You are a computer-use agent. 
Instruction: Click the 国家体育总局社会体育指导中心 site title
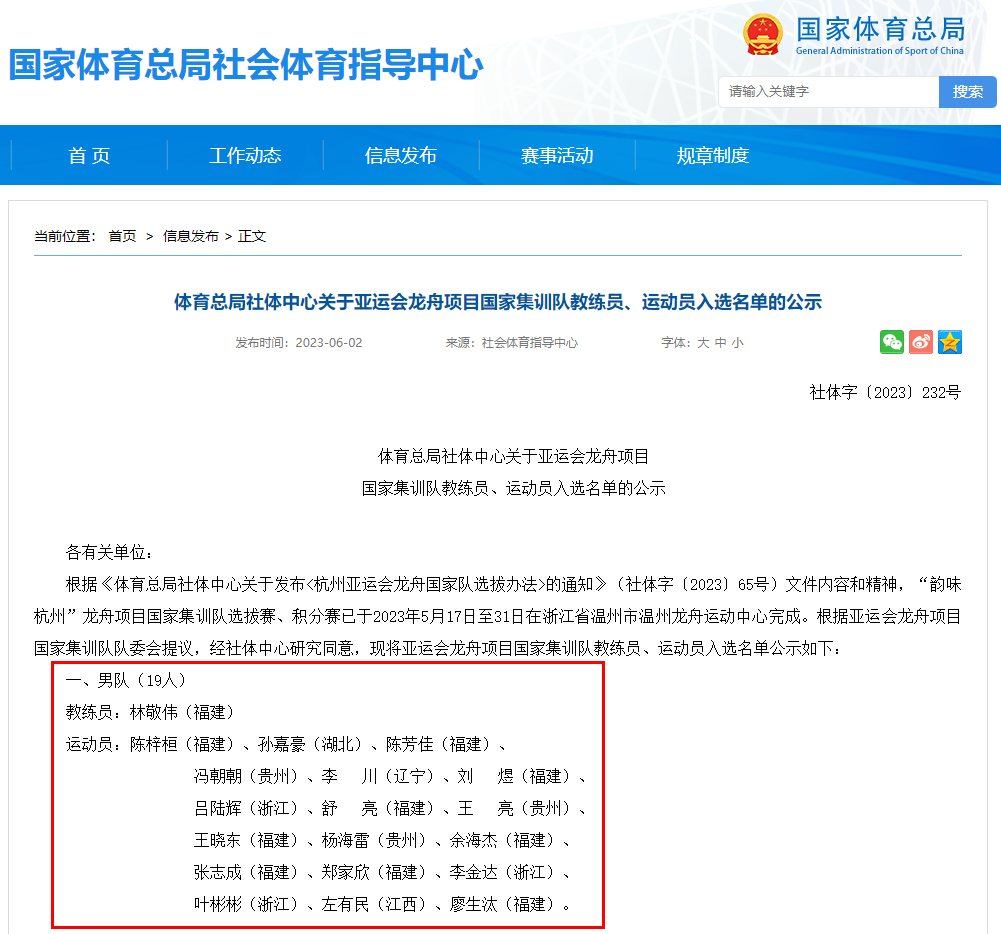(x=246, y=65)
